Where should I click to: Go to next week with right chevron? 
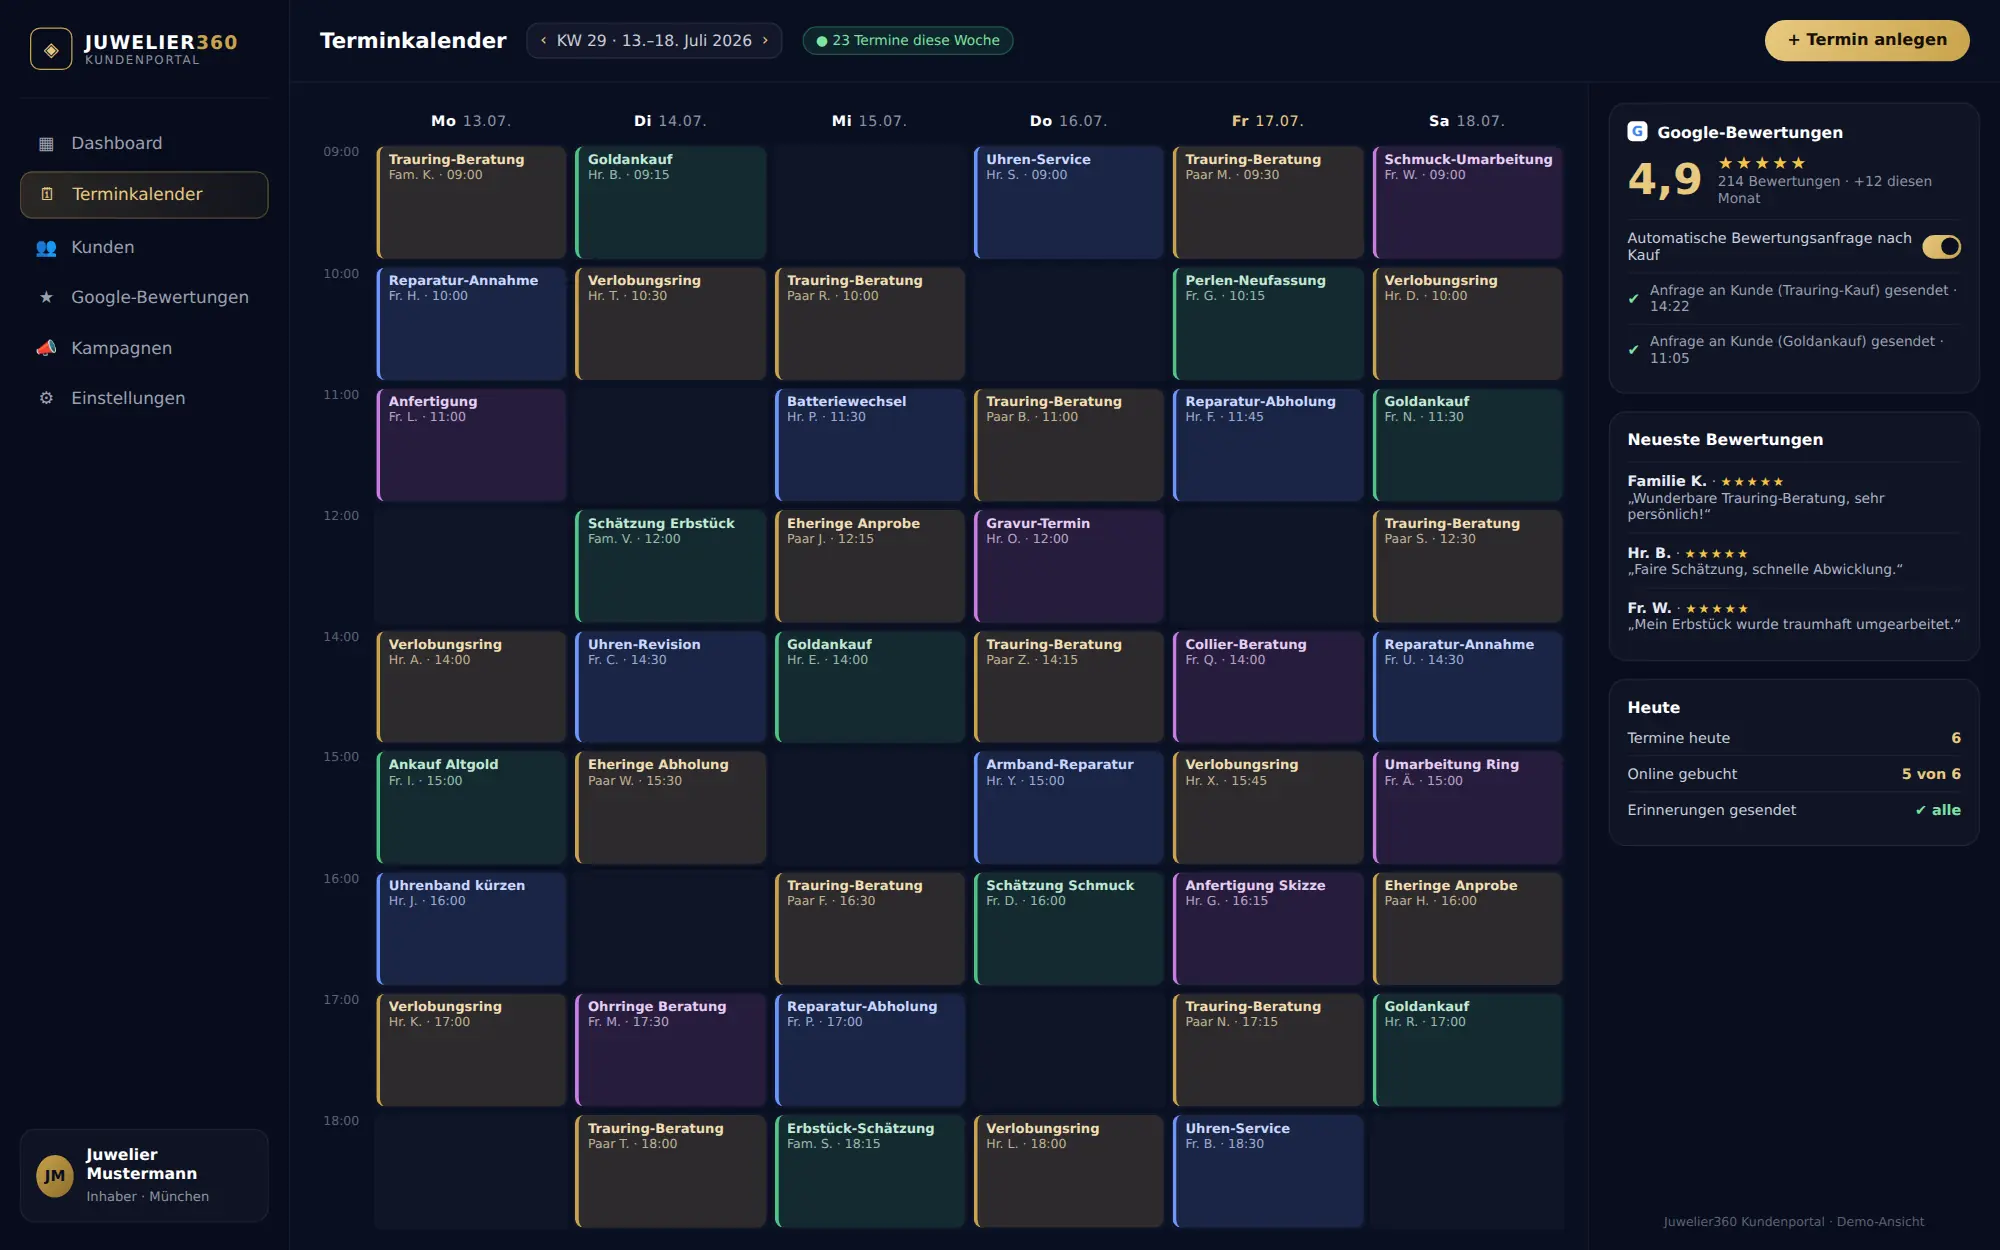[765, 40]
